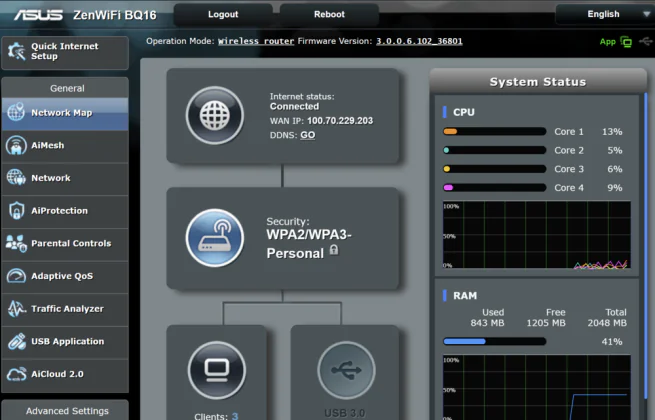Click the green App screens icon
Screen dimensions: 655x420
tap(626, 42)
